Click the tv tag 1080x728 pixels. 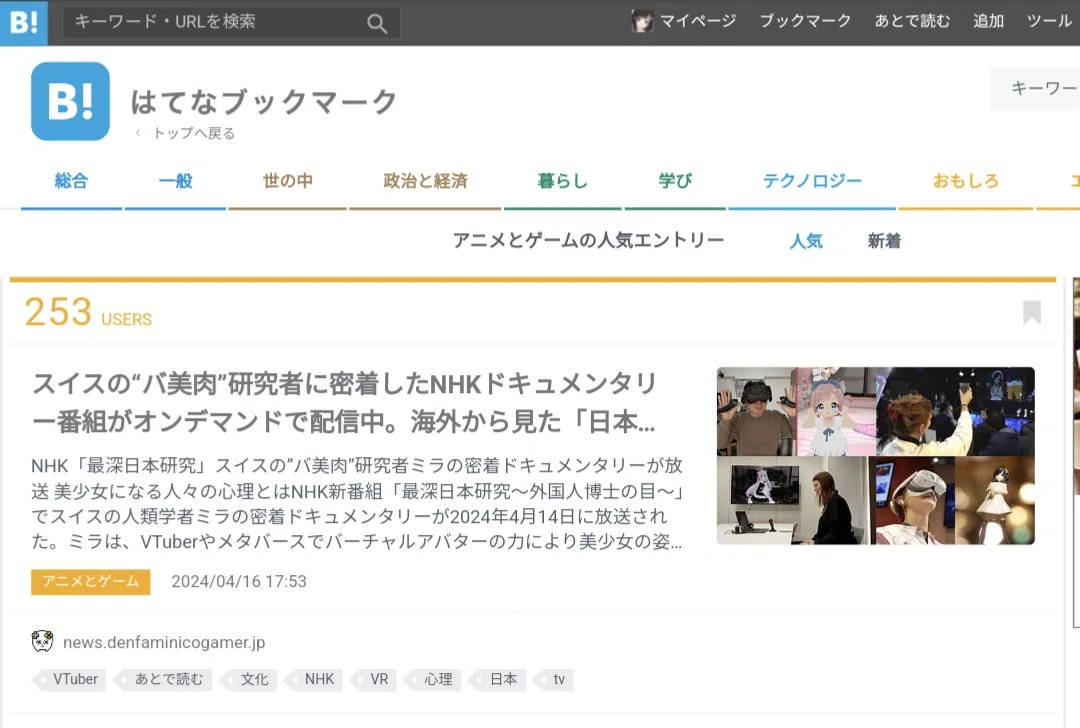(555, 680)
